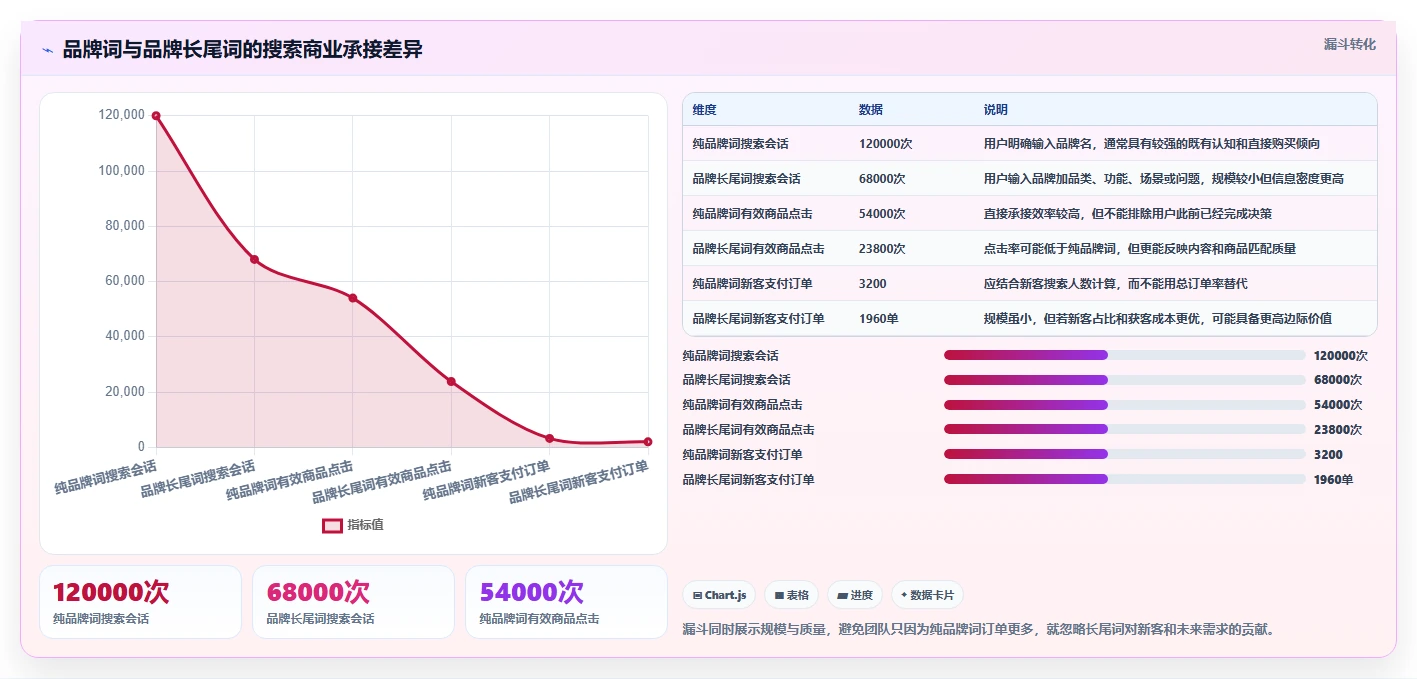
Task: Select the 54000次 data card
Action: 566,602
